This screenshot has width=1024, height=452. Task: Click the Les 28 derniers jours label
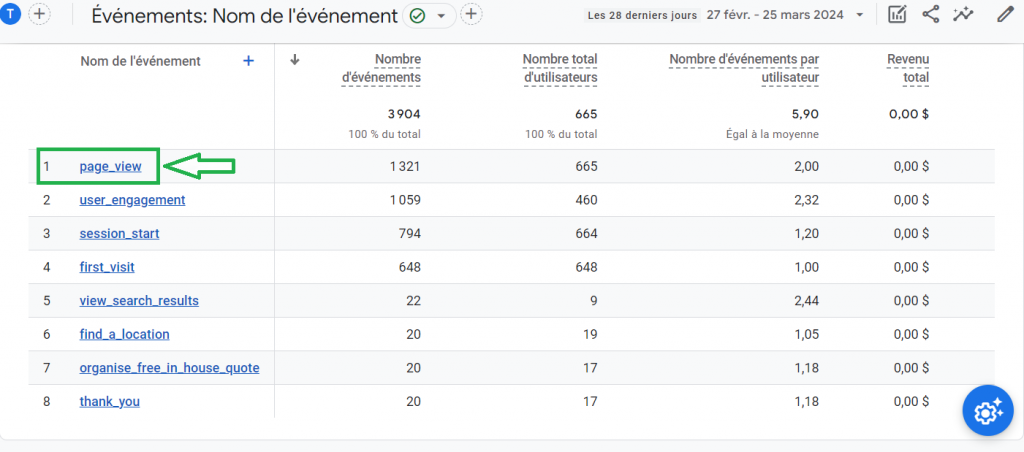tap(642, 15)
